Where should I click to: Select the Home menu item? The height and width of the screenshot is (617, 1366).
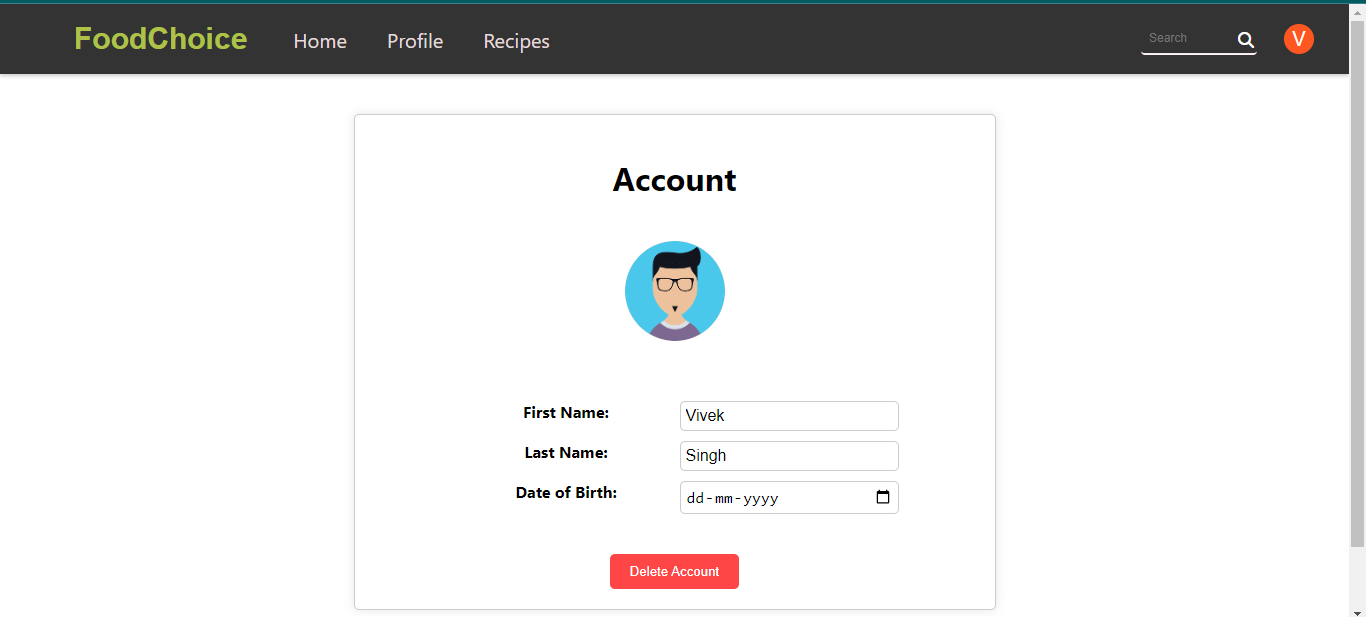[320, 41]
